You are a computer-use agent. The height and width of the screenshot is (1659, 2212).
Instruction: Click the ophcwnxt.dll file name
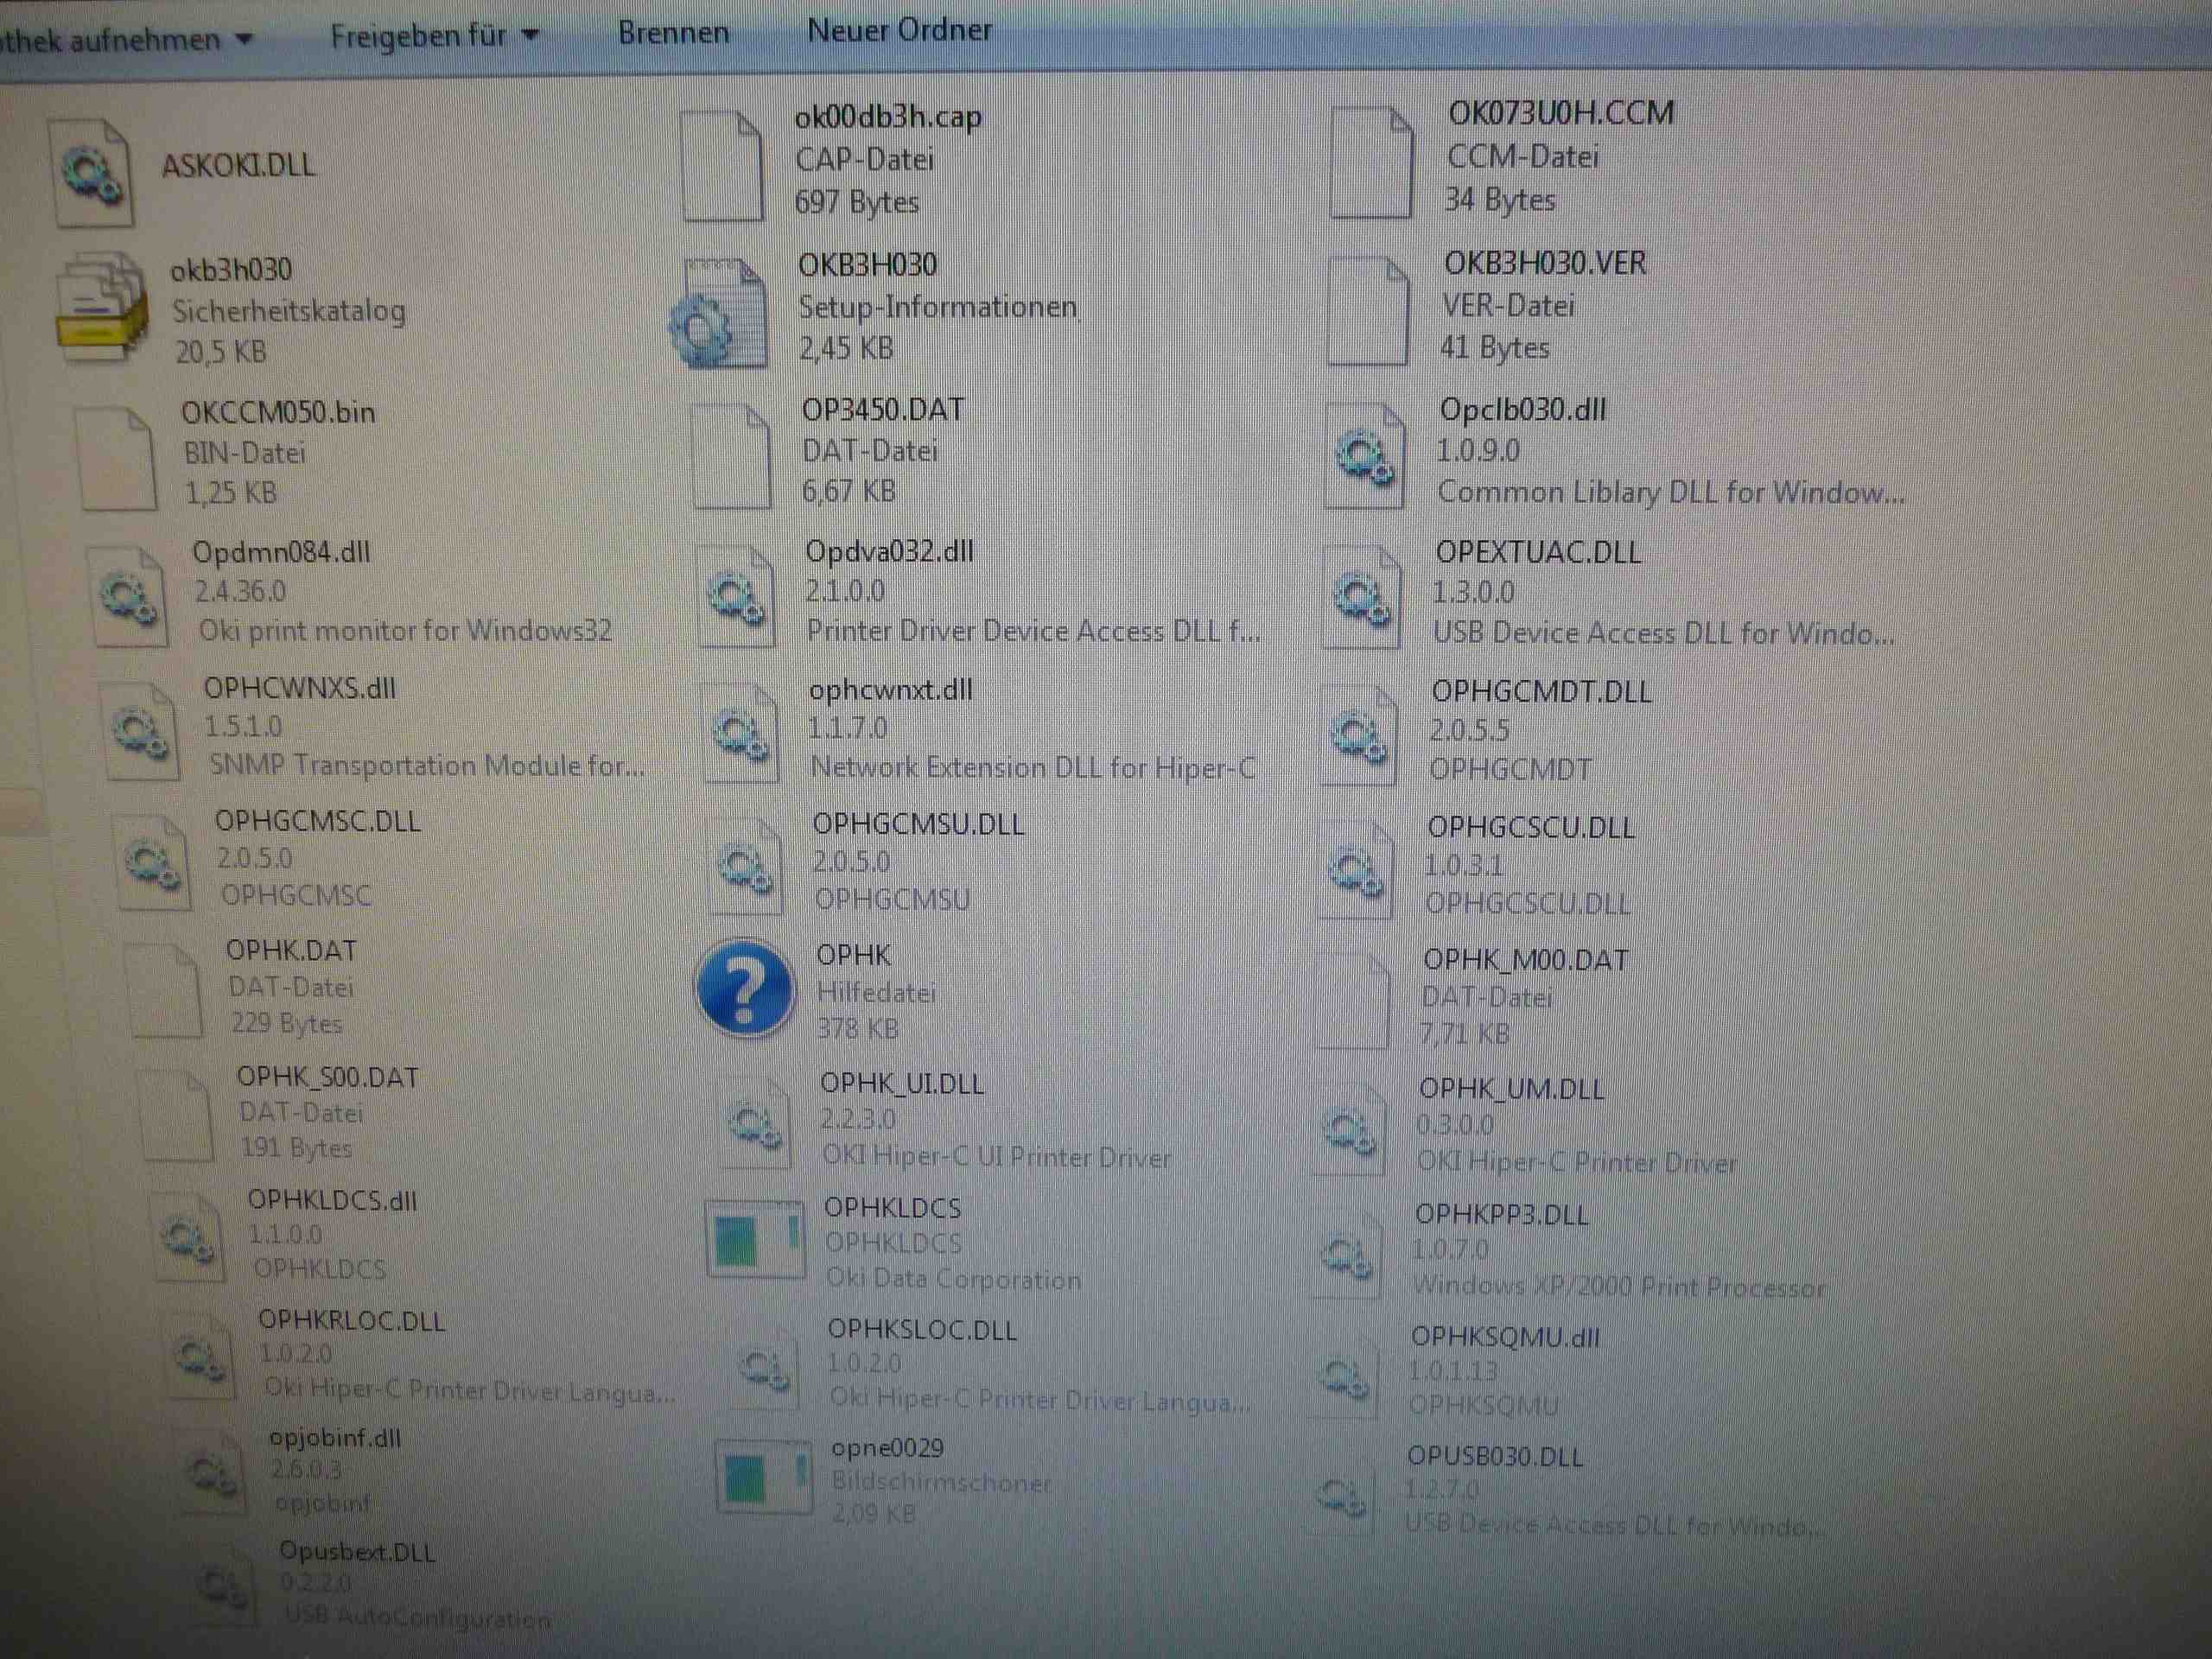pyautogui.click(x=890, y=690)
